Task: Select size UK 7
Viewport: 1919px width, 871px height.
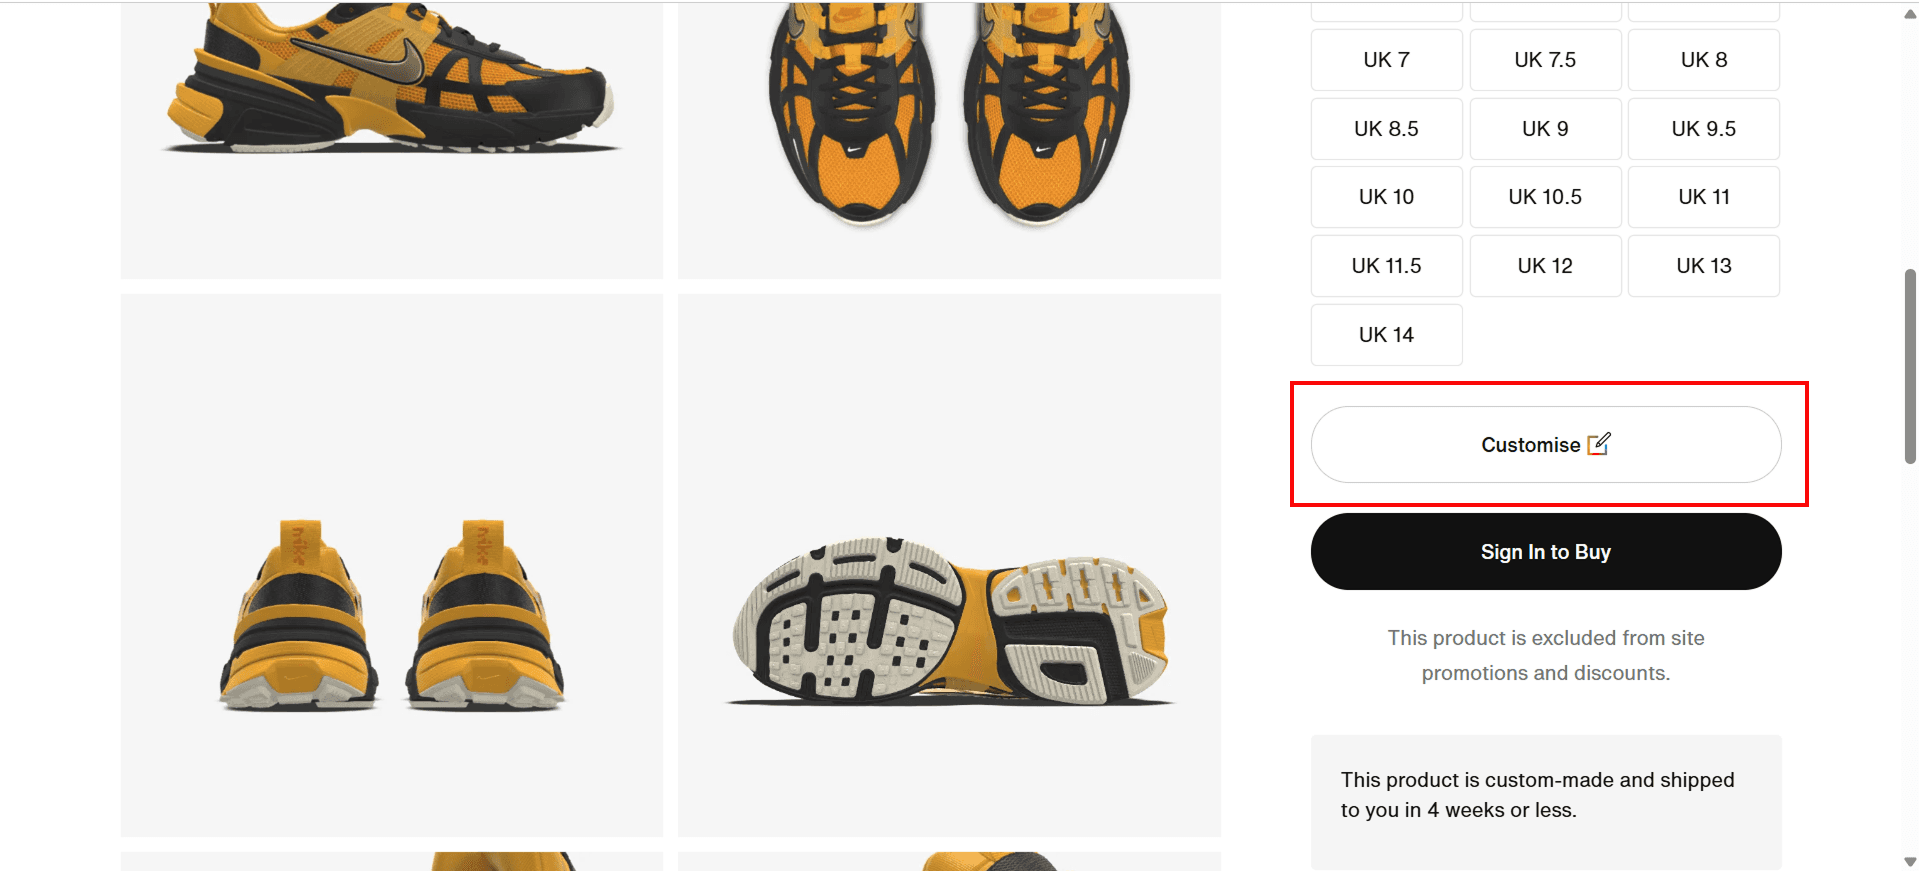Action: click(x=1386, y=60)
